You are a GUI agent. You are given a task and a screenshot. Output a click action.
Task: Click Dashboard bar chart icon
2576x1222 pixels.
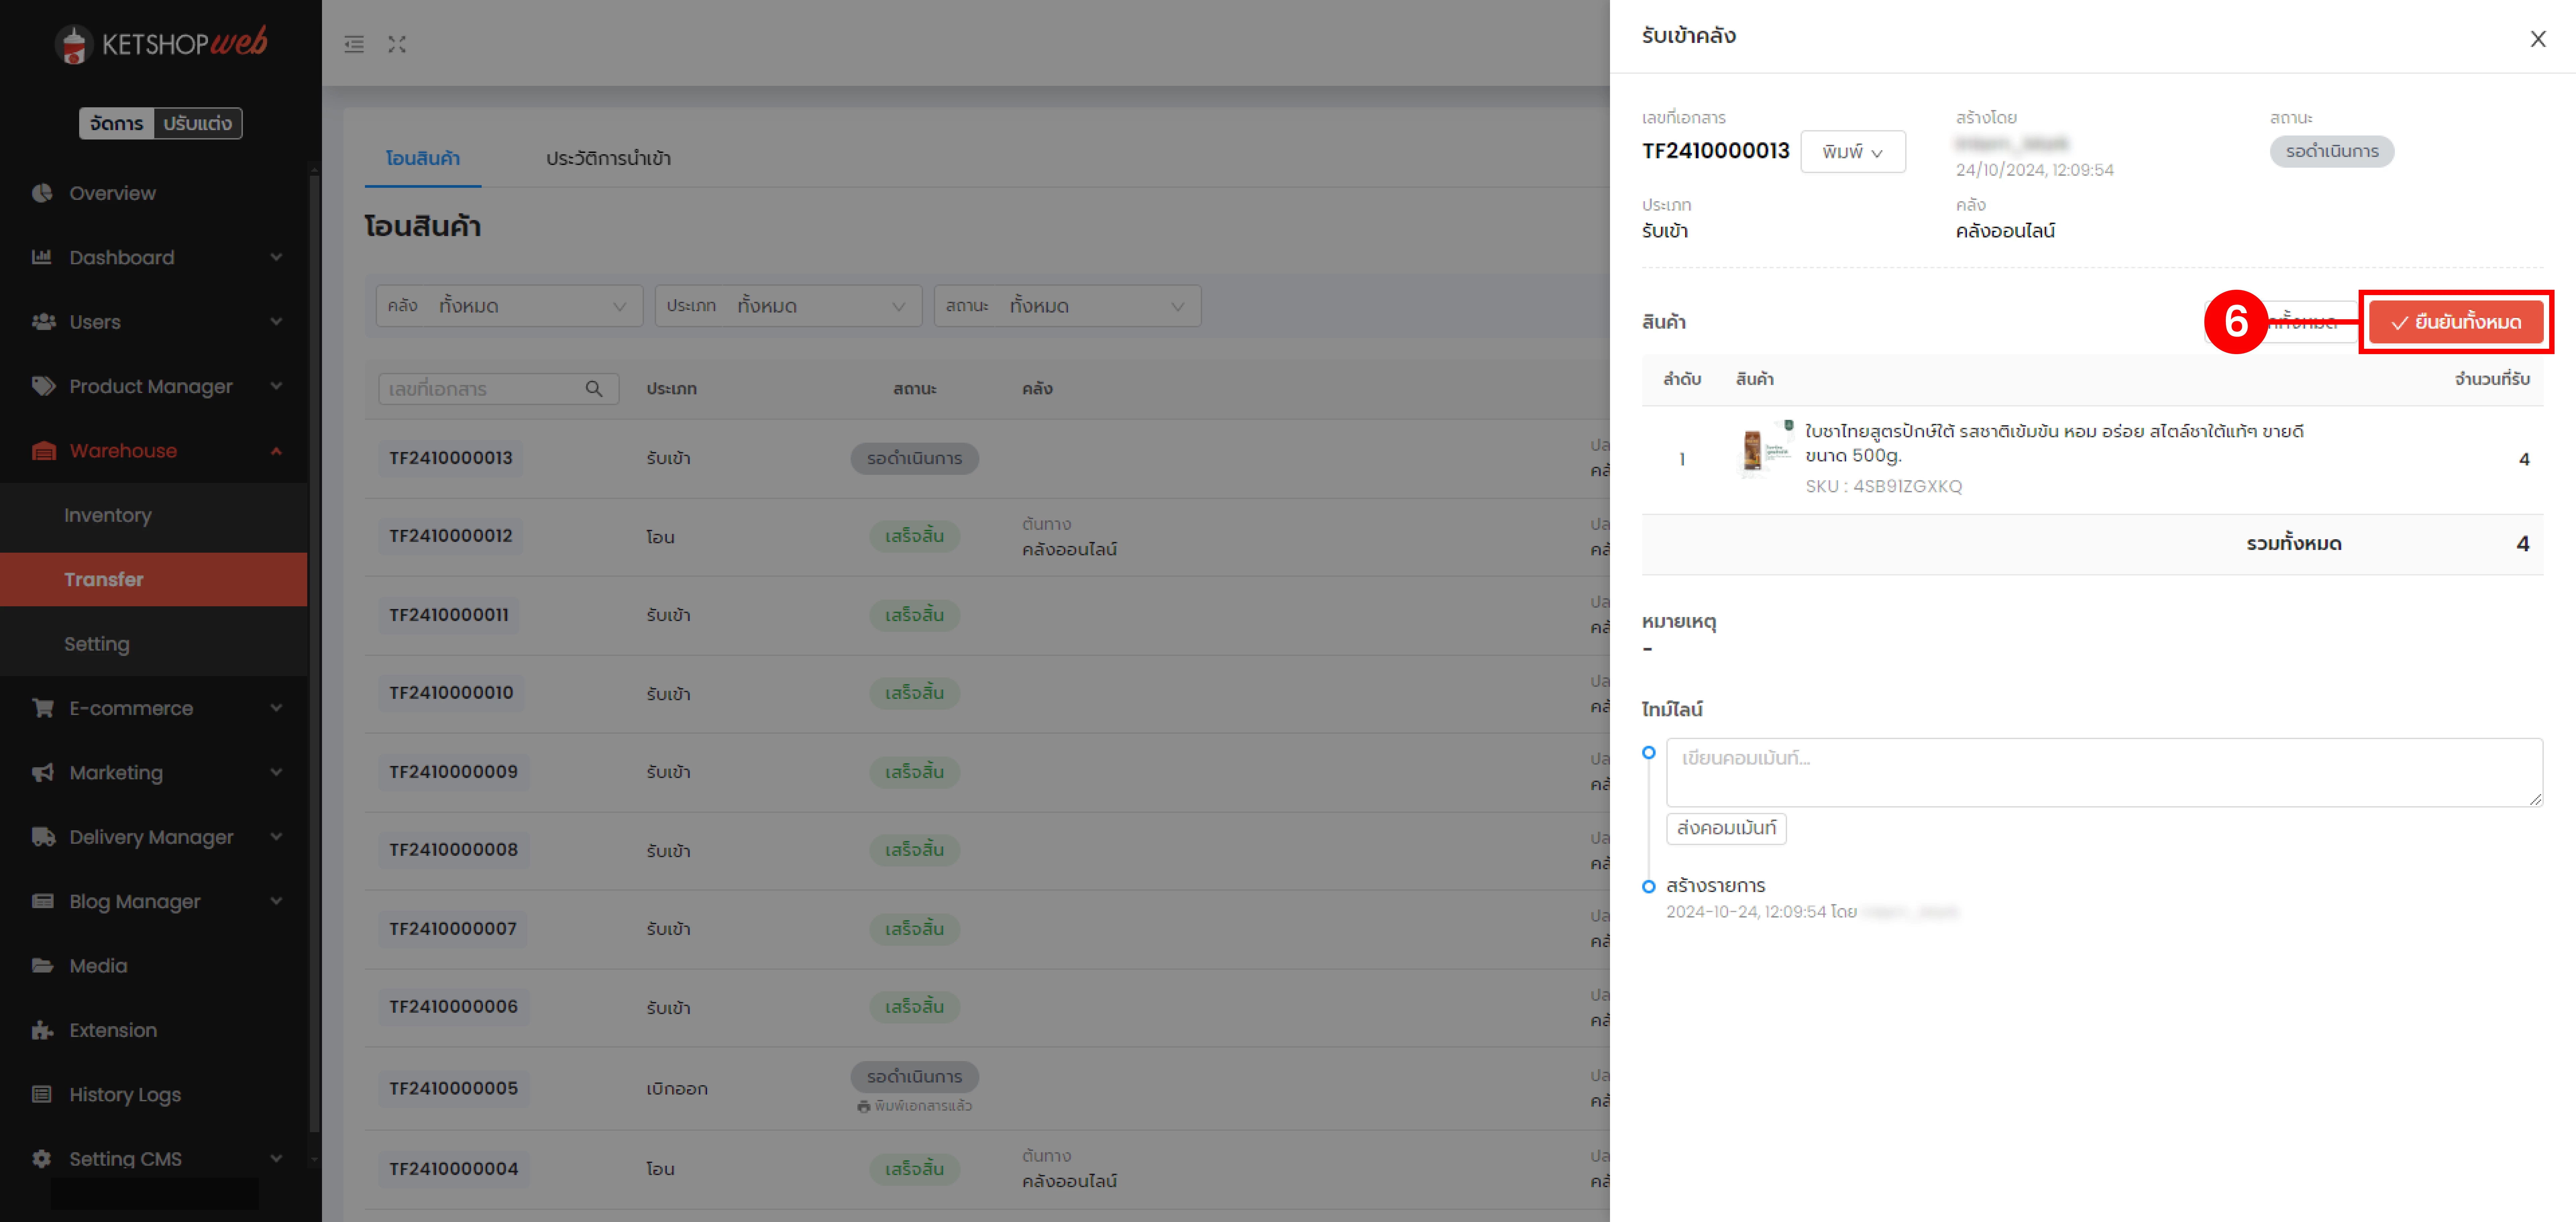click(x=42, y=257)
